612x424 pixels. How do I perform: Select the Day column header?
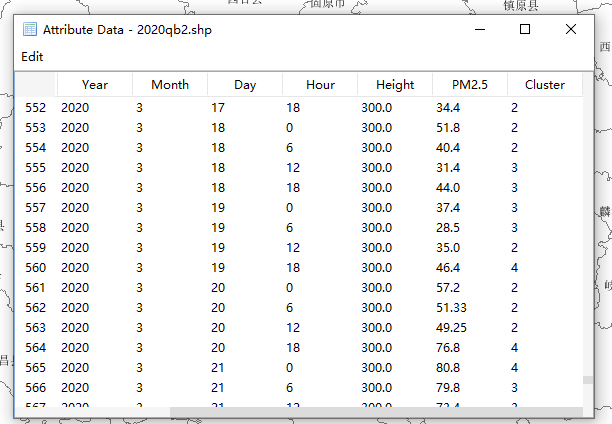tap(245, 85)
